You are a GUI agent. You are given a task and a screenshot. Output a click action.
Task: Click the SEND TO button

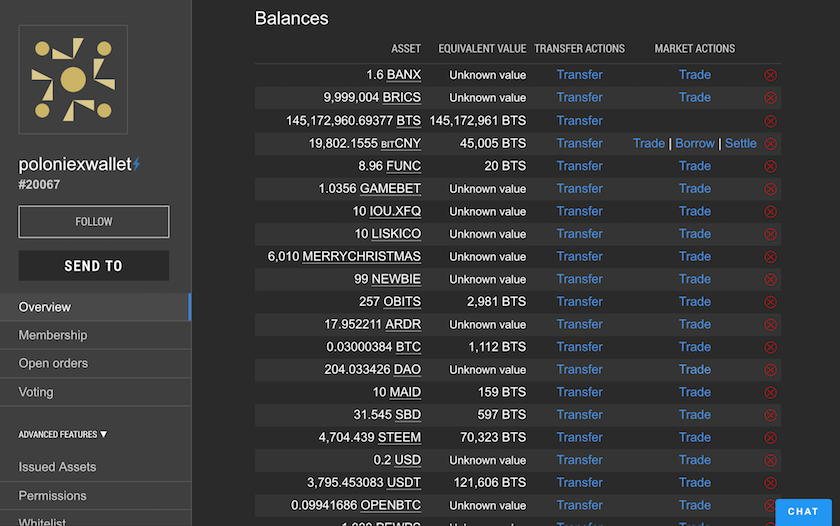[94, 266]
